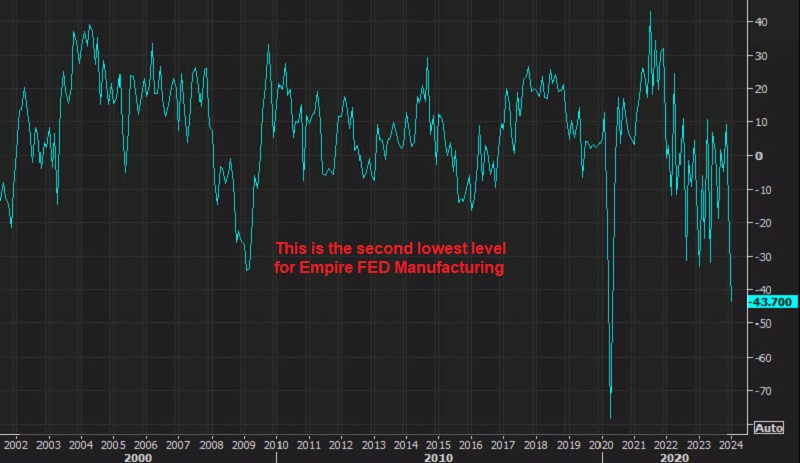Click the 2014 year label
This screenshot has height=463, width=800.
point(406,445)
